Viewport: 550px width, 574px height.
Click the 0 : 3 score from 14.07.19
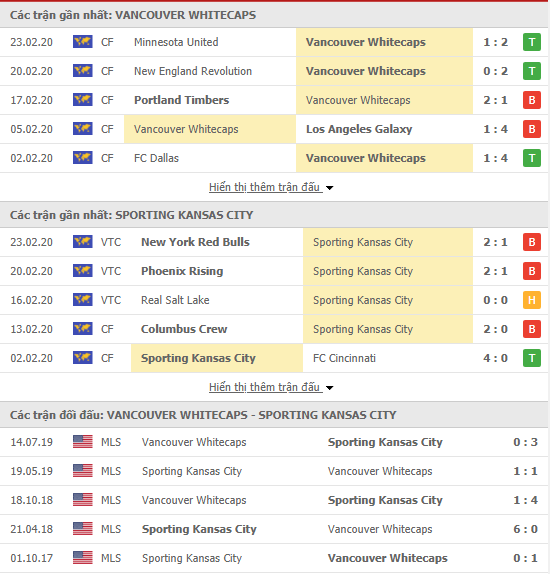click(x=525, y=442)
